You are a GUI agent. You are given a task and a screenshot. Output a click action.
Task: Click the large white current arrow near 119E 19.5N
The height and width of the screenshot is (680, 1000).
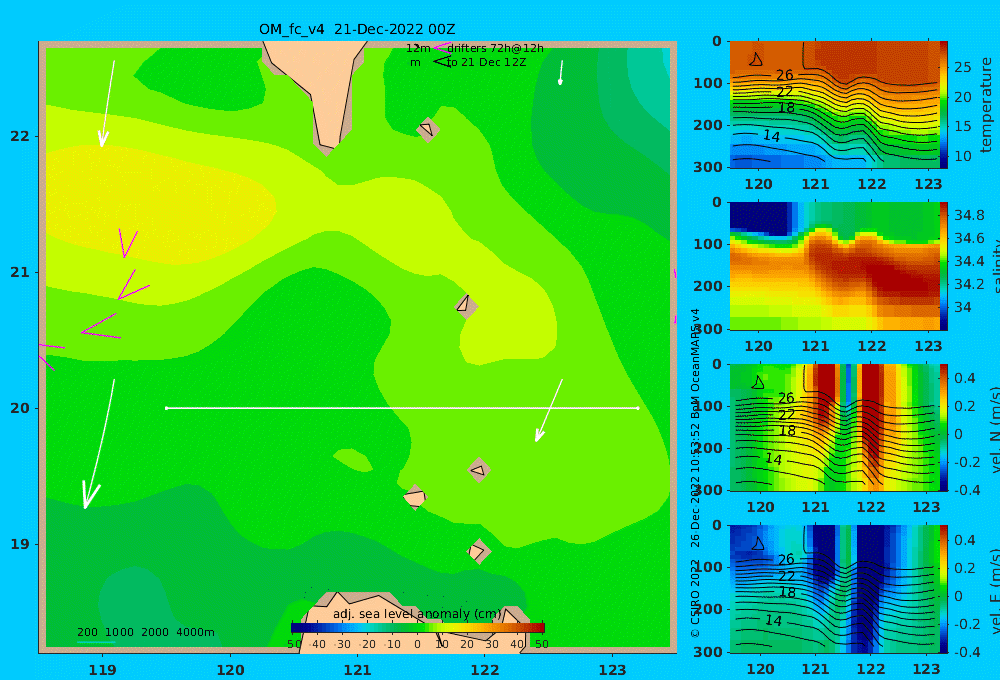pos(98,444)
